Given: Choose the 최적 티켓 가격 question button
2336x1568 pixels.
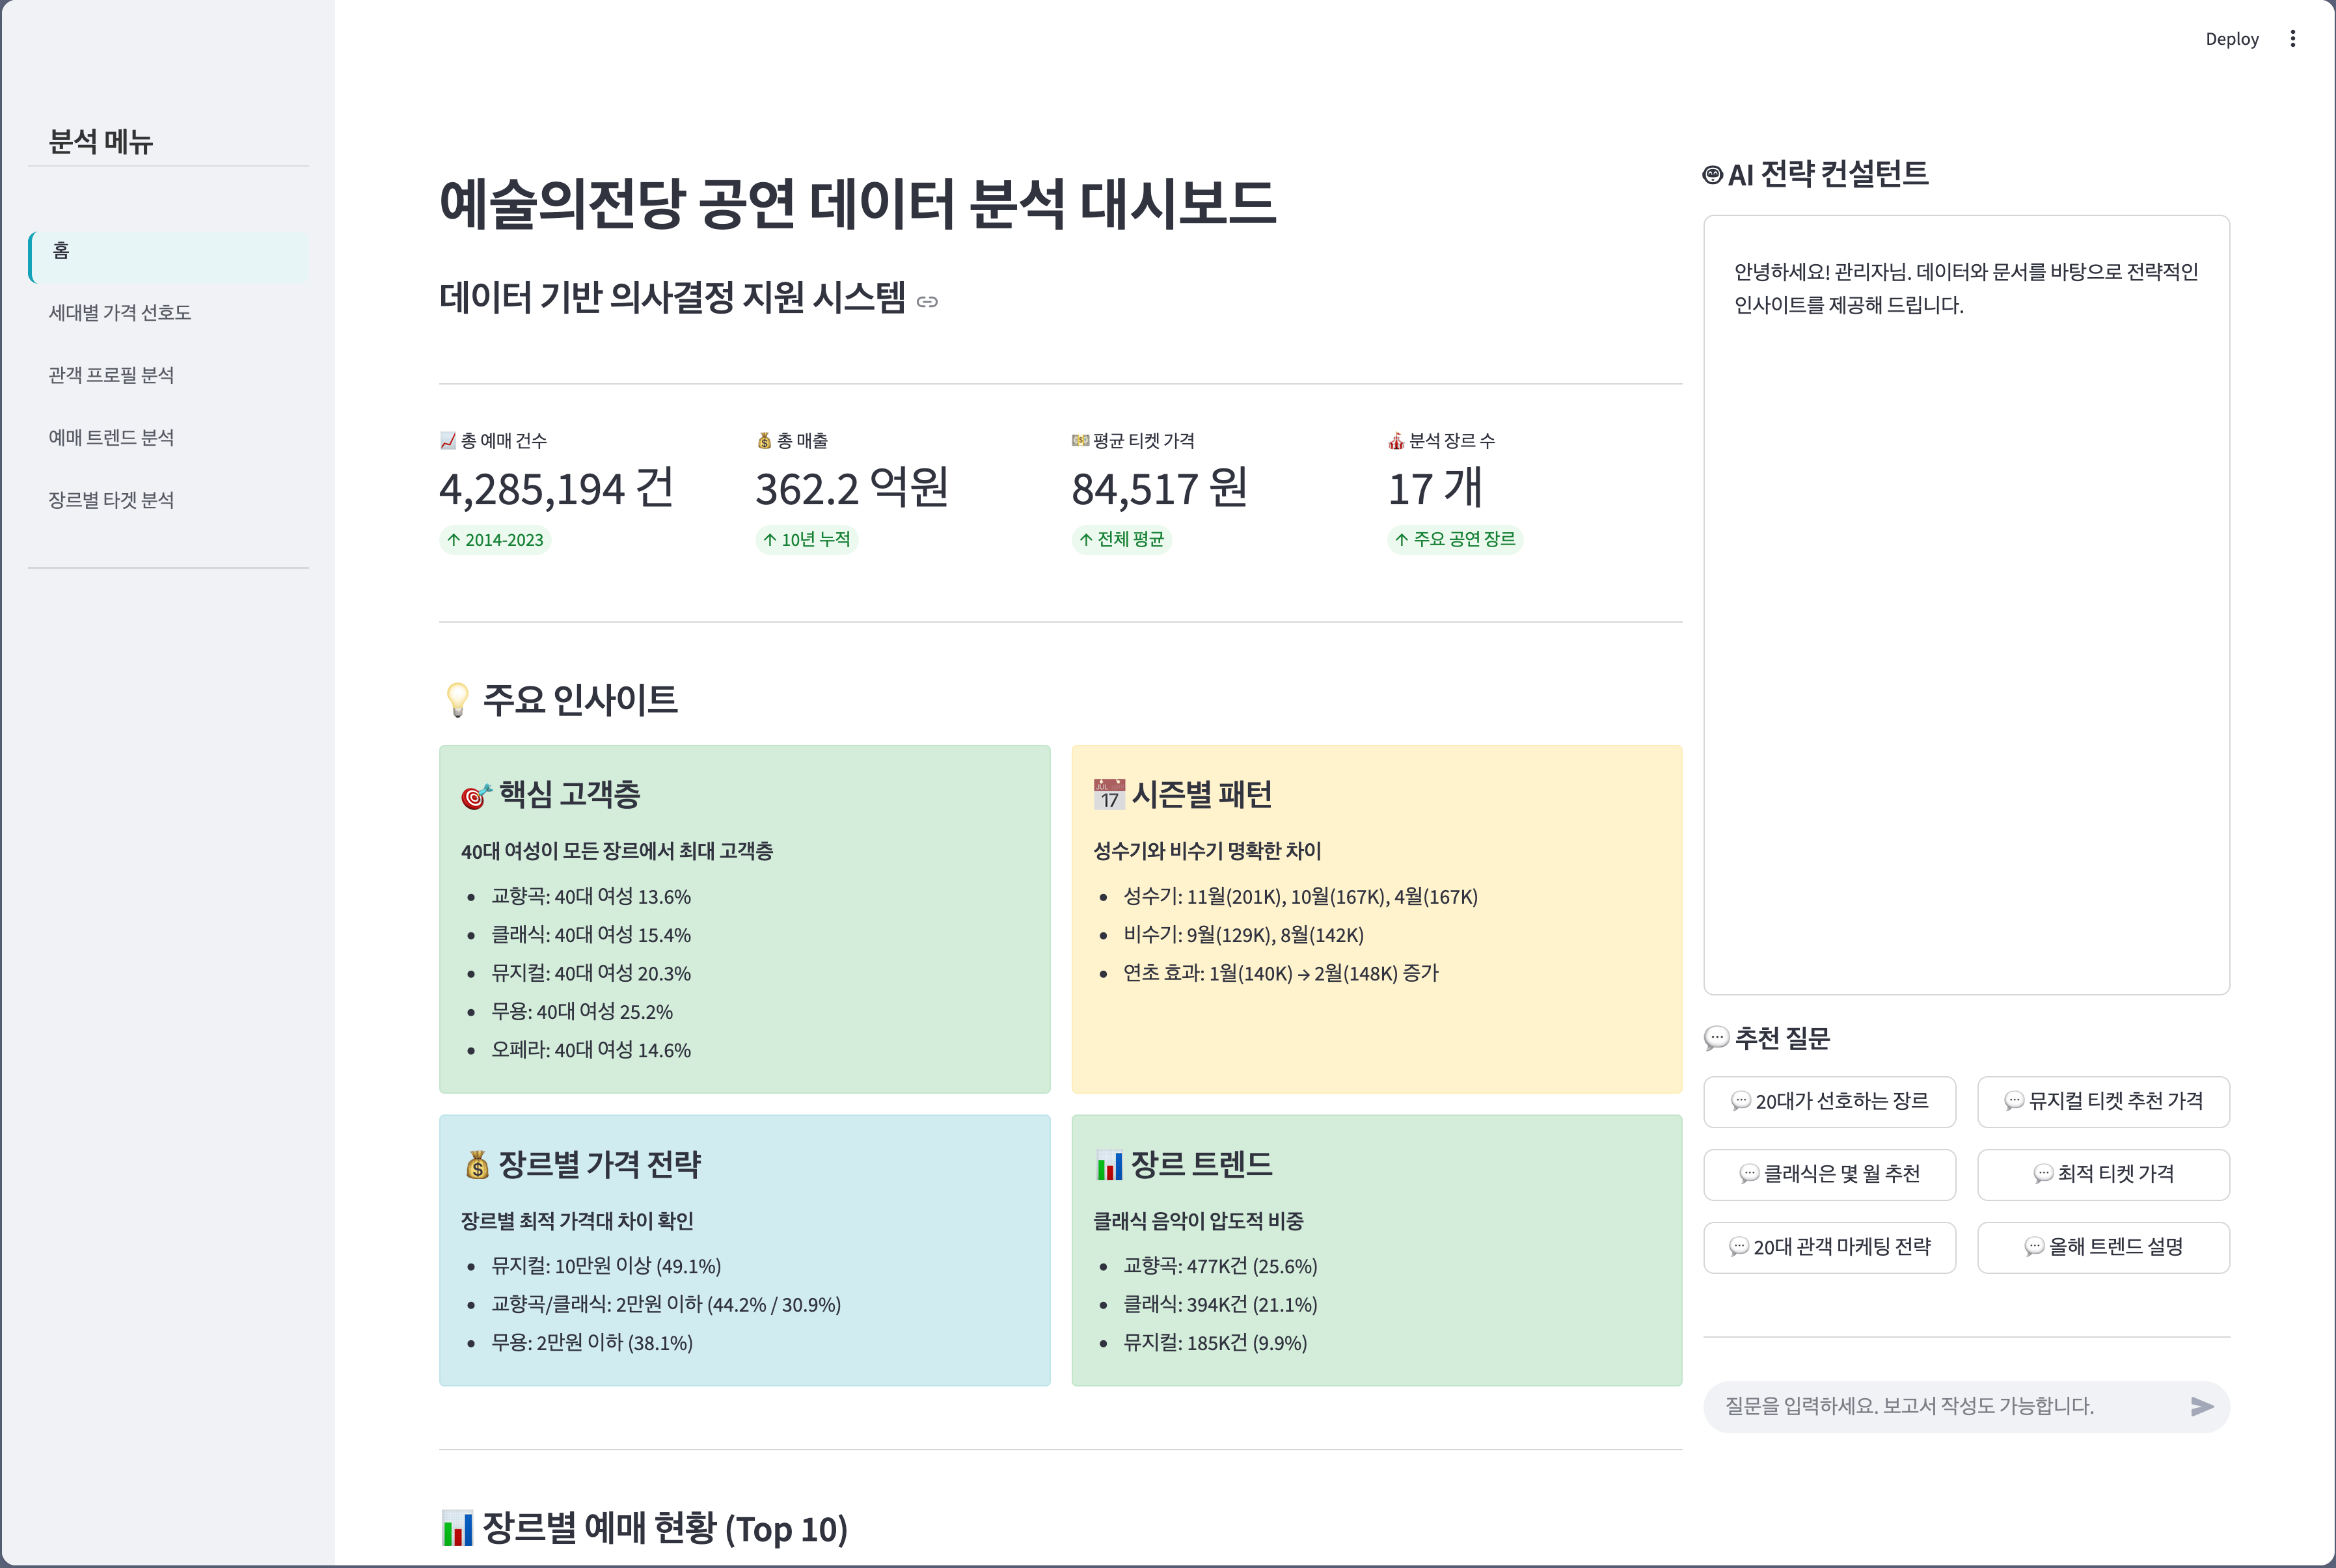Looking at the screenshot, I should 2103,1175.
